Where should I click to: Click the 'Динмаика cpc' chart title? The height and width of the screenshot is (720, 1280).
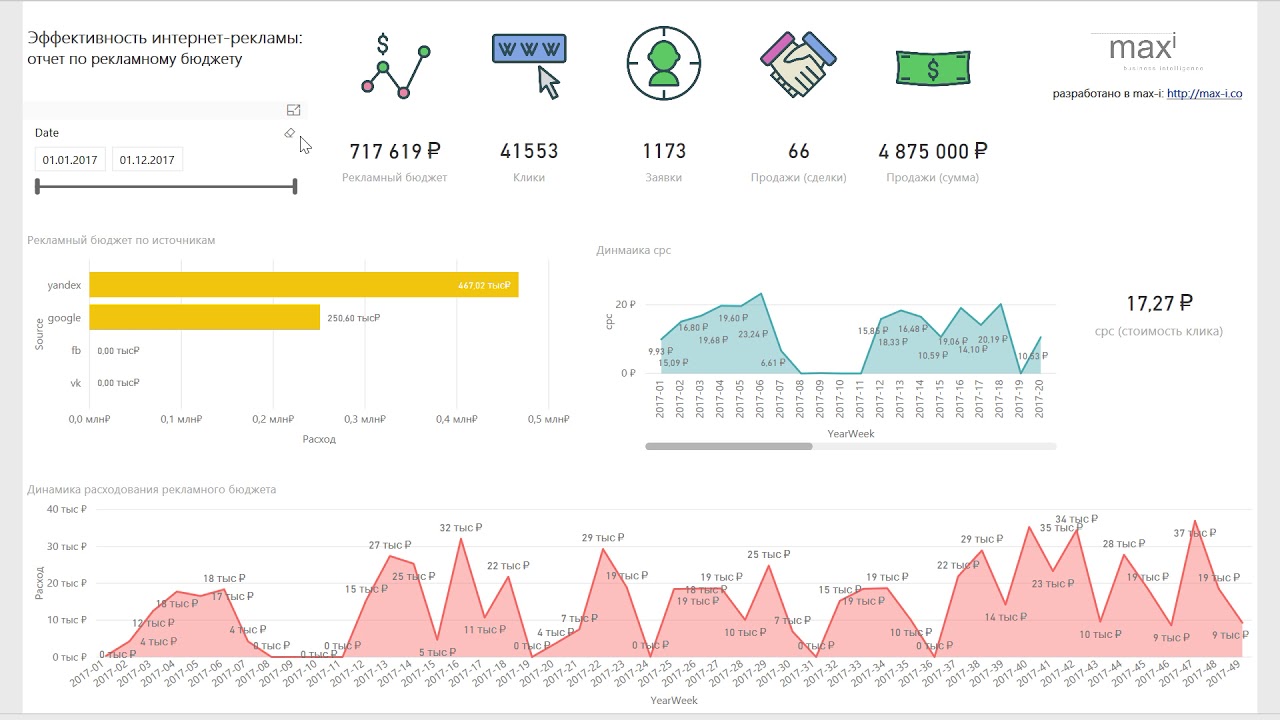tap(634, 250)
